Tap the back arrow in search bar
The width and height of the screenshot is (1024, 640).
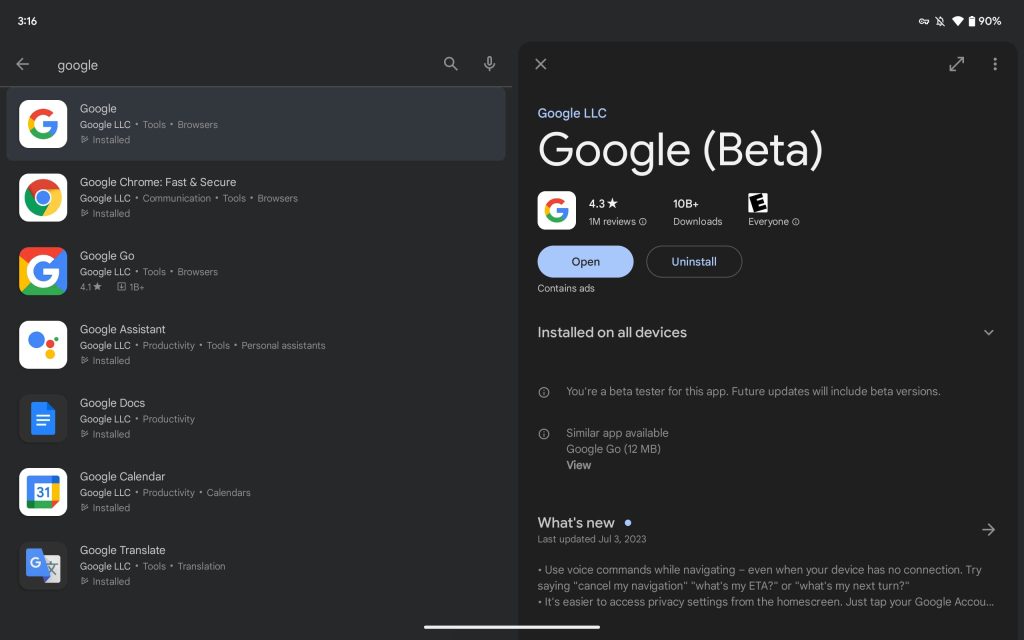[x=23, y=64]
